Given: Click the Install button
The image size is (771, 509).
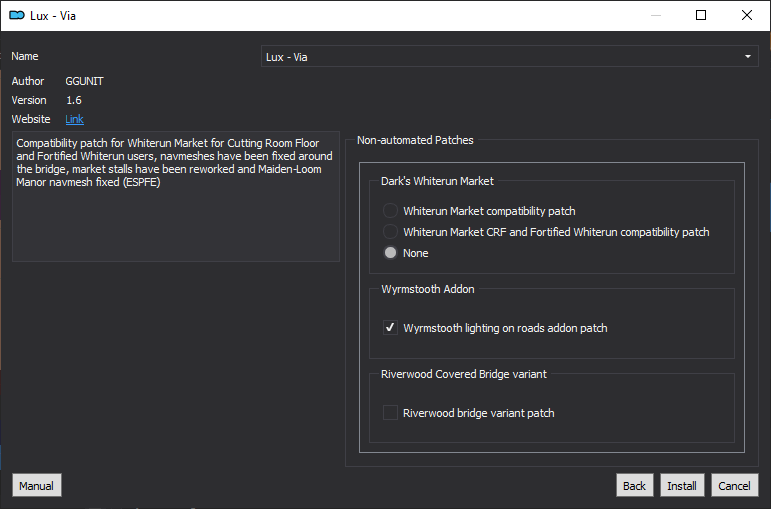Looking at the screenshot, I should pyautogui.click(x=682, y=485).
